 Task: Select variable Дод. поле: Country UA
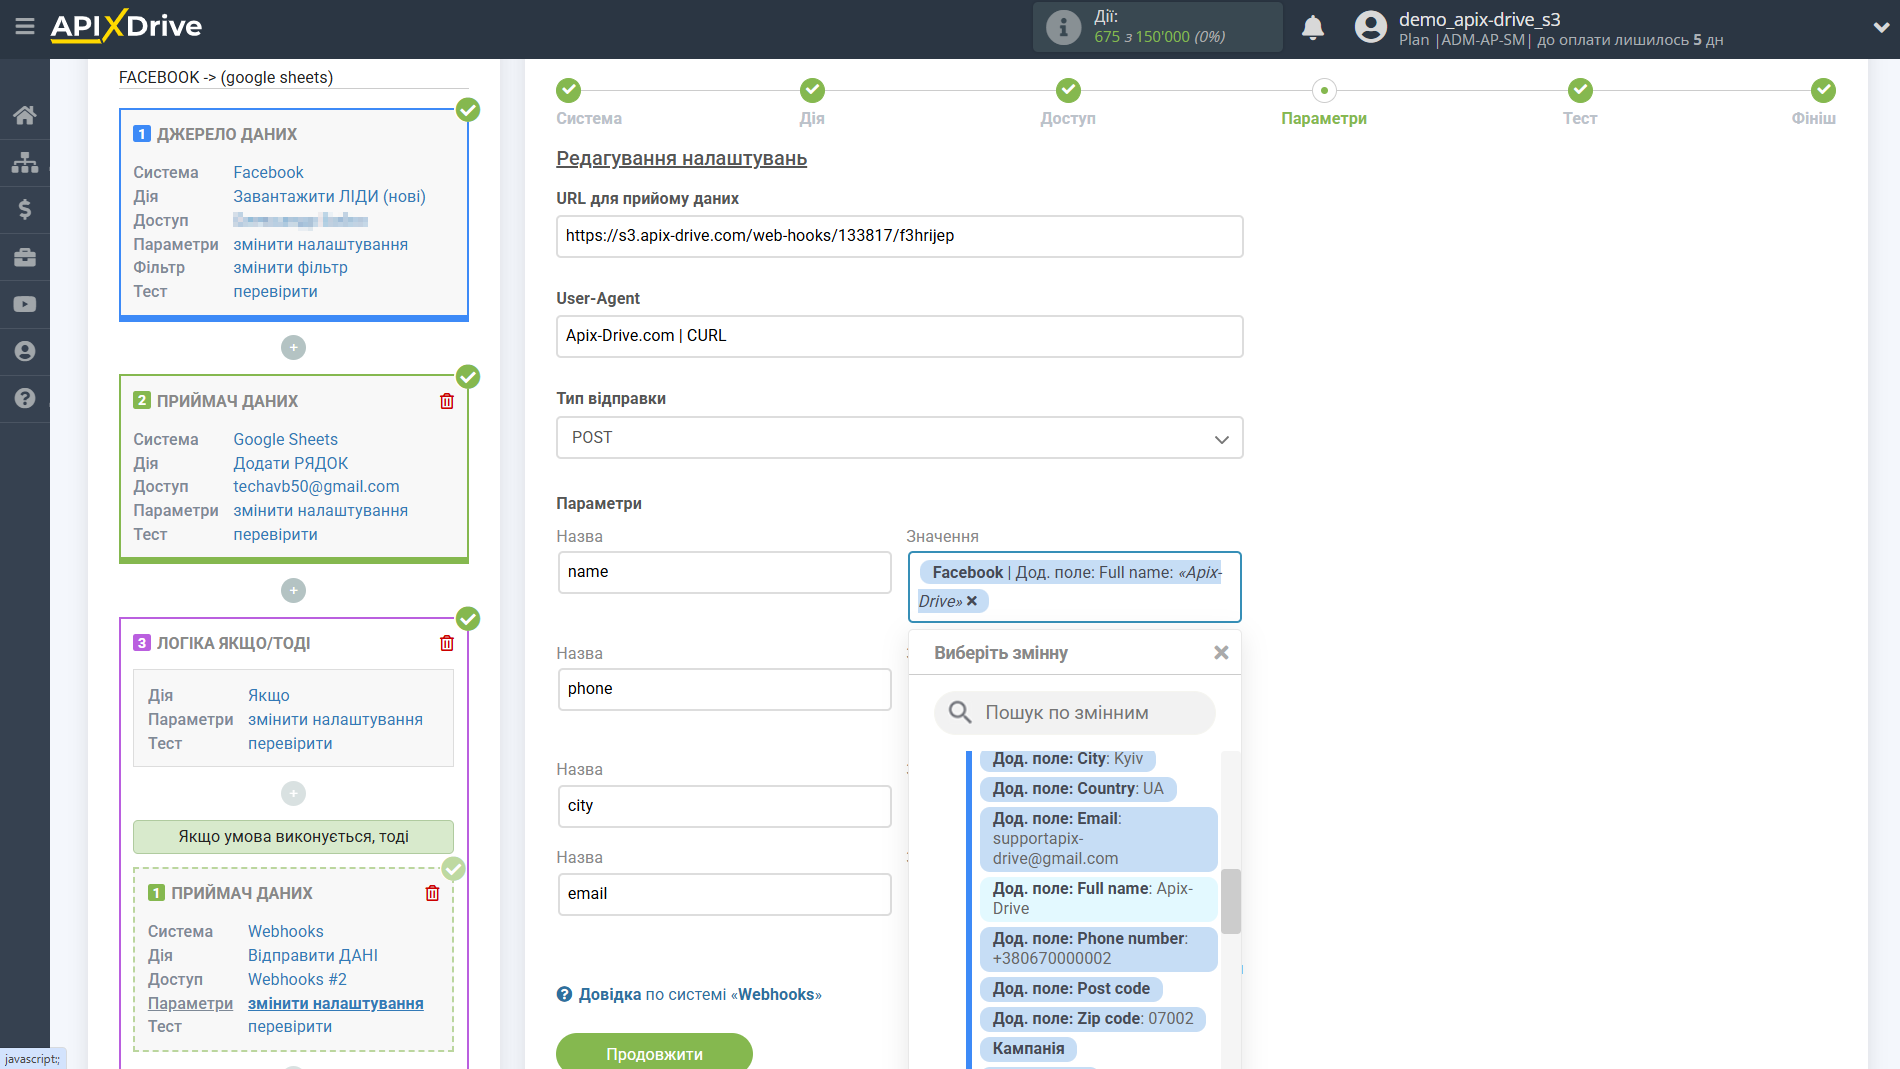tap(1078, 789)
